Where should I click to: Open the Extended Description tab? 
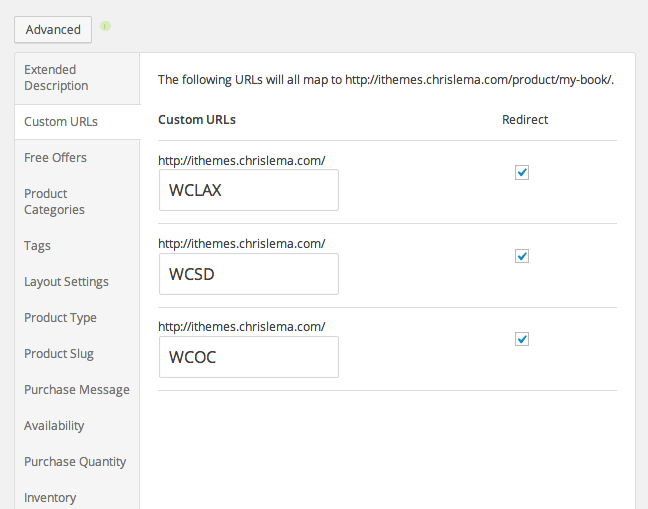click(56, 78)
